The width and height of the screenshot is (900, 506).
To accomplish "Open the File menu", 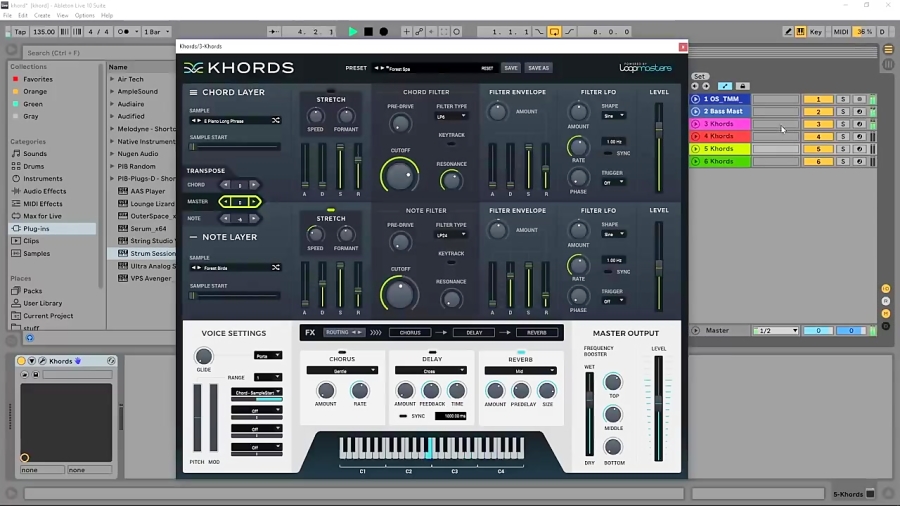I will (x=7, y=15).
